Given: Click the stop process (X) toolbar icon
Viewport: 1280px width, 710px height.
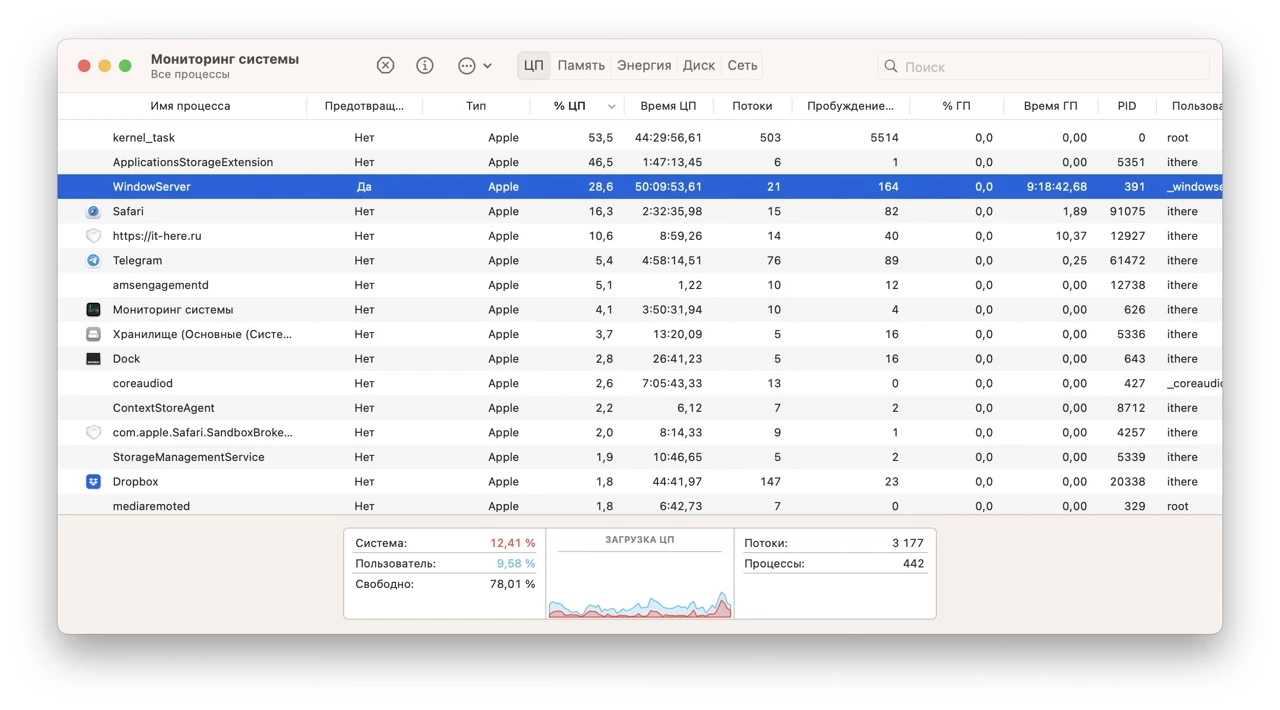Looking at the screenshot, I should point(385,64).
